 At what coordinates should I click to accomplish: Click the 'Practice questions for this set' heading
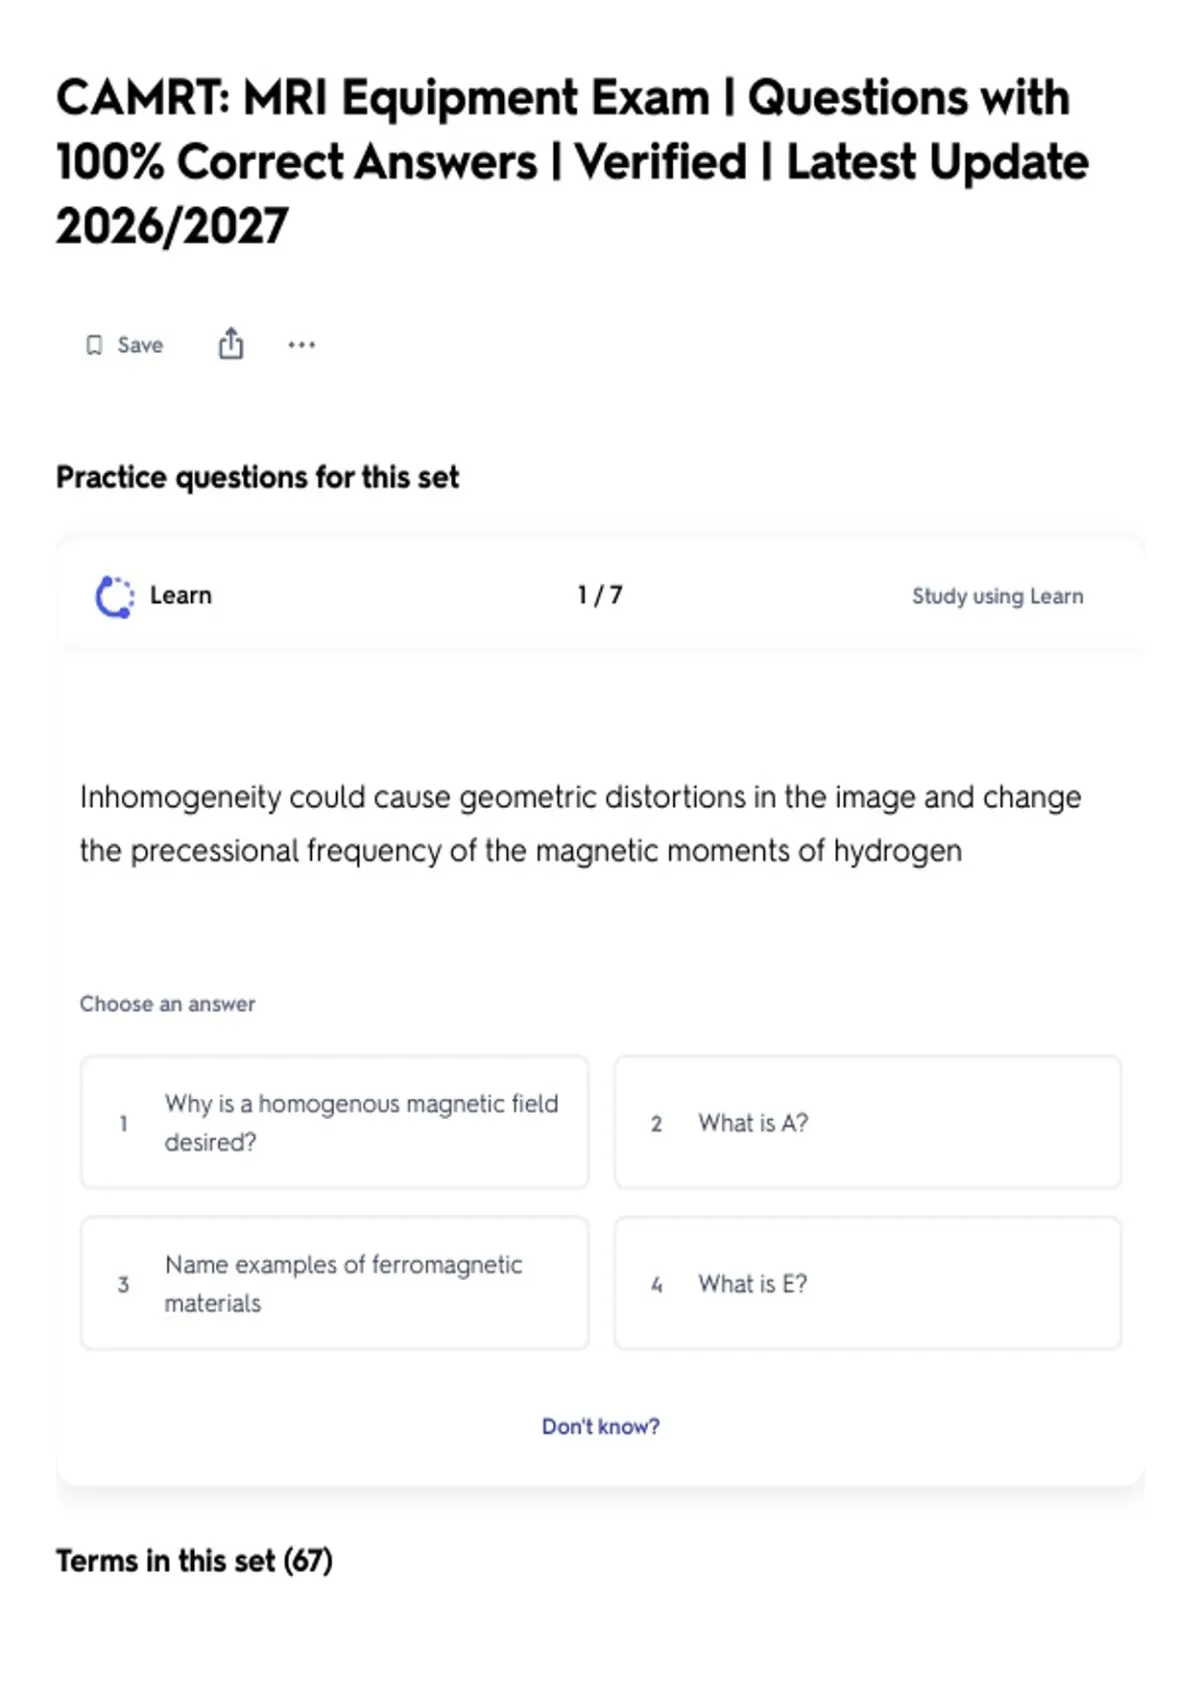[257, 477]
